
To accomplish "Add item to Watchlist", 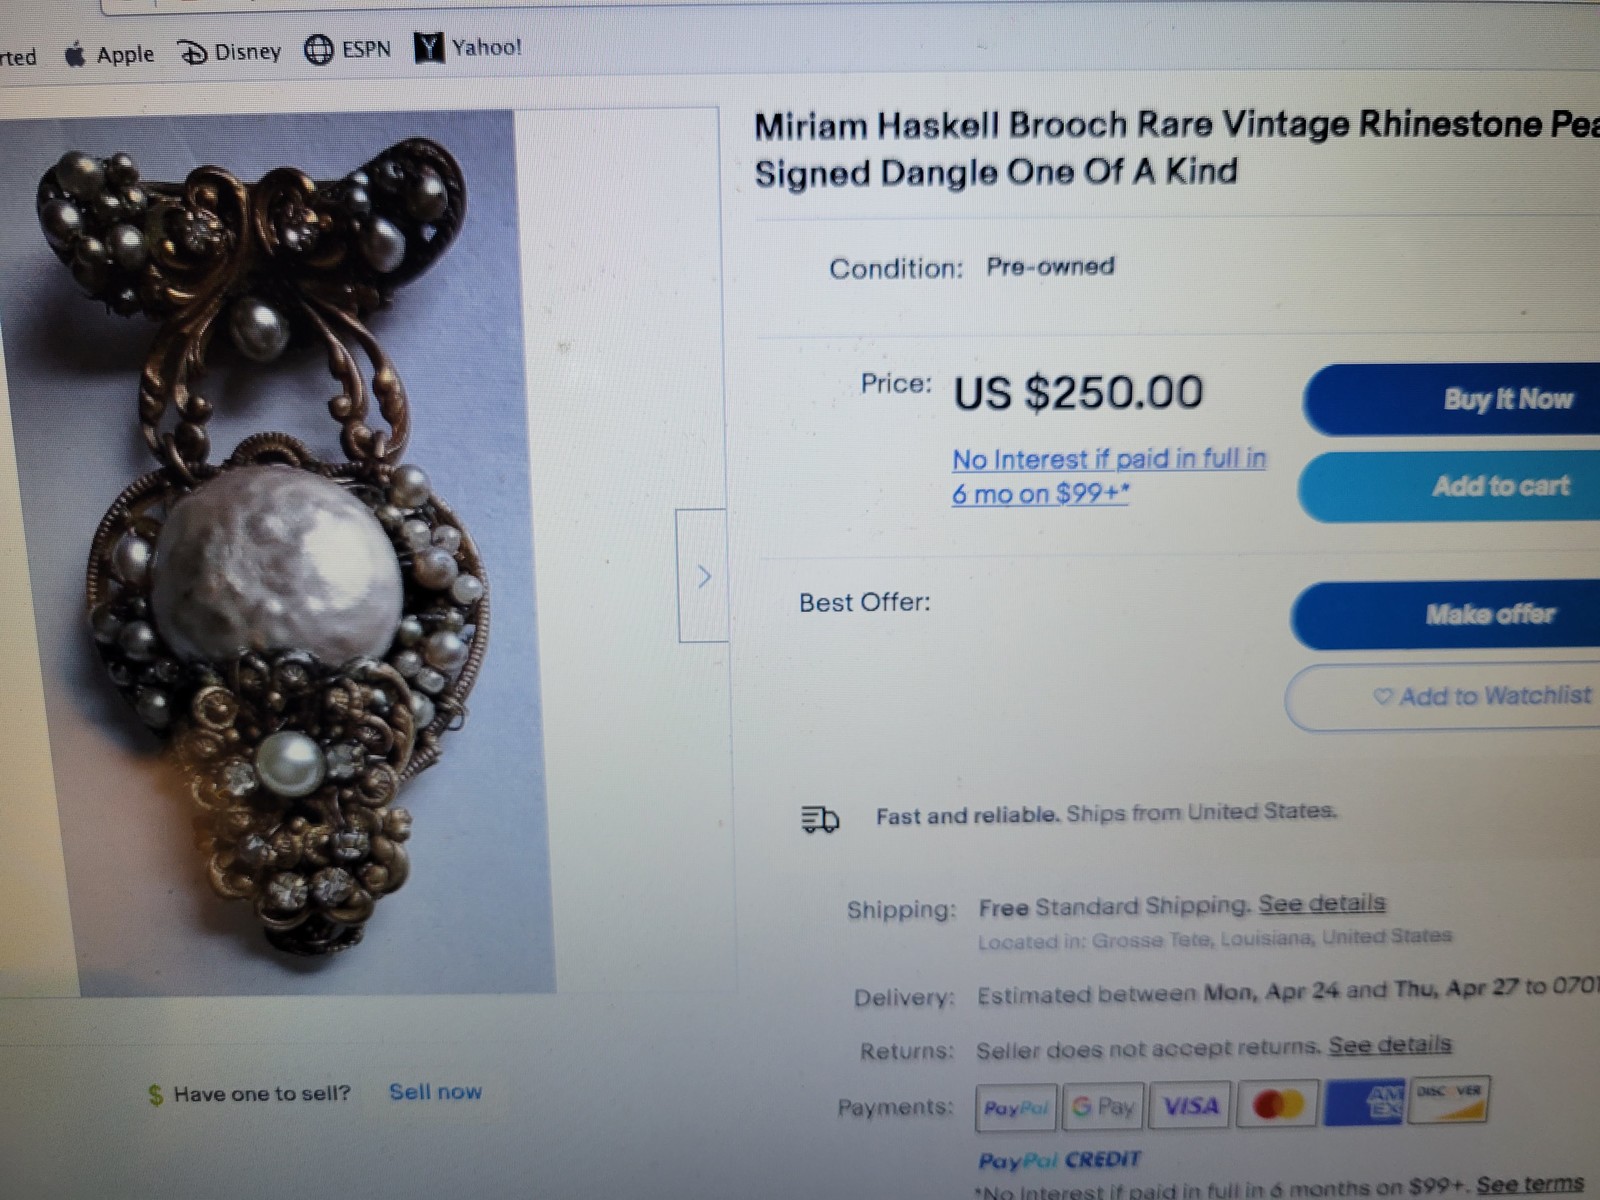I will click(1444, 697).
